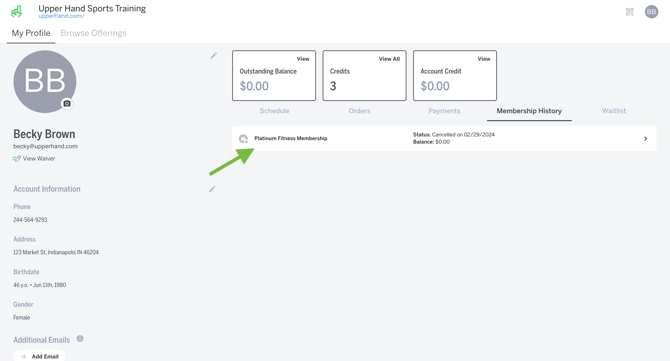Click View All on Credits card
The width and height of the screenshot is (670, 361).
[x=389, y=59]
